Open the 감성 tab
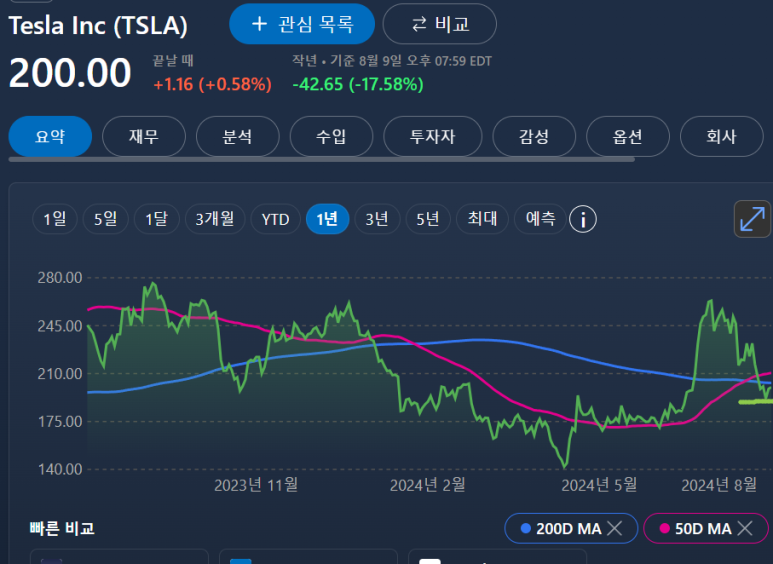 click(534, 136)
